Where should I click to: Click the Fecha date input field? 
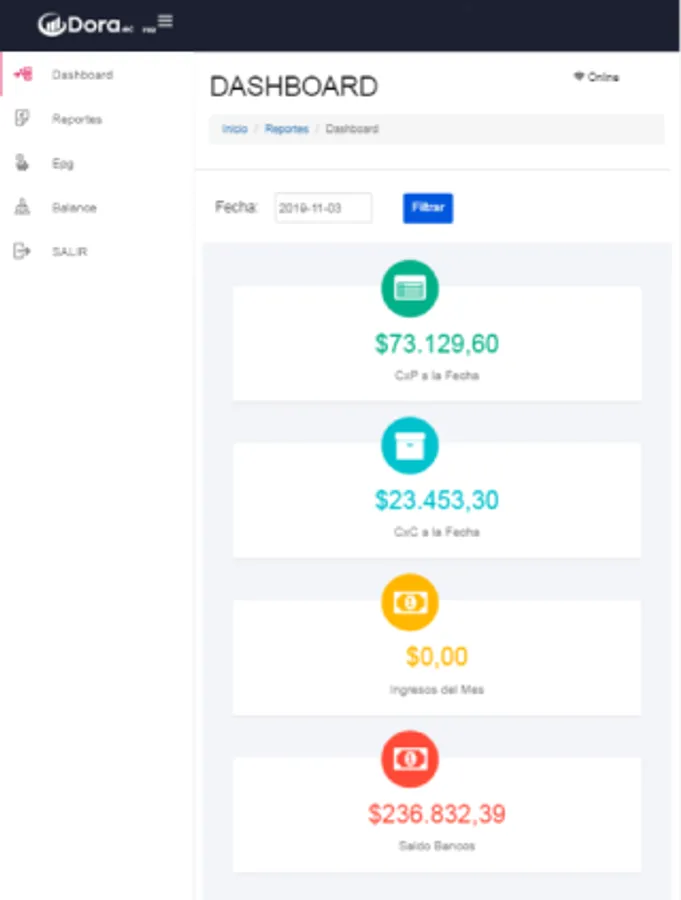point(323,208)
